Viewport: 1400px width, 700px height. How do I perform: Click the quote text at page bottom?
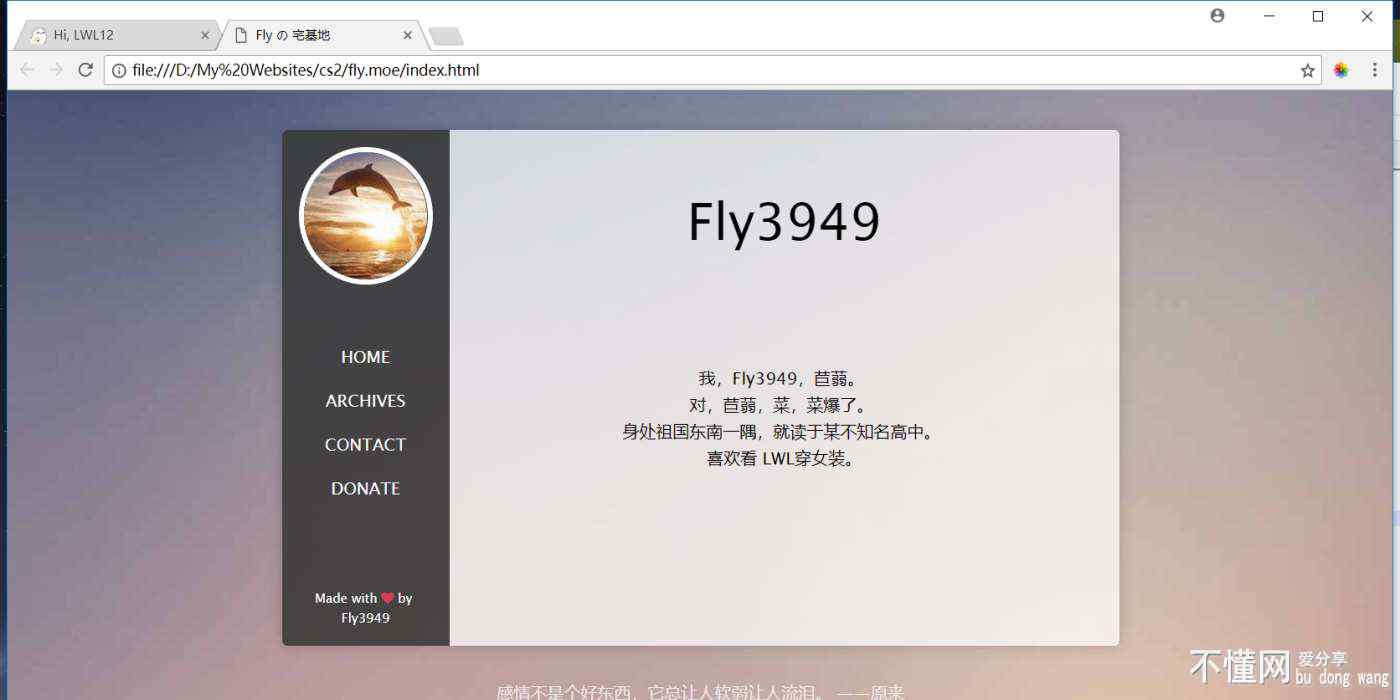click(700, 692)
